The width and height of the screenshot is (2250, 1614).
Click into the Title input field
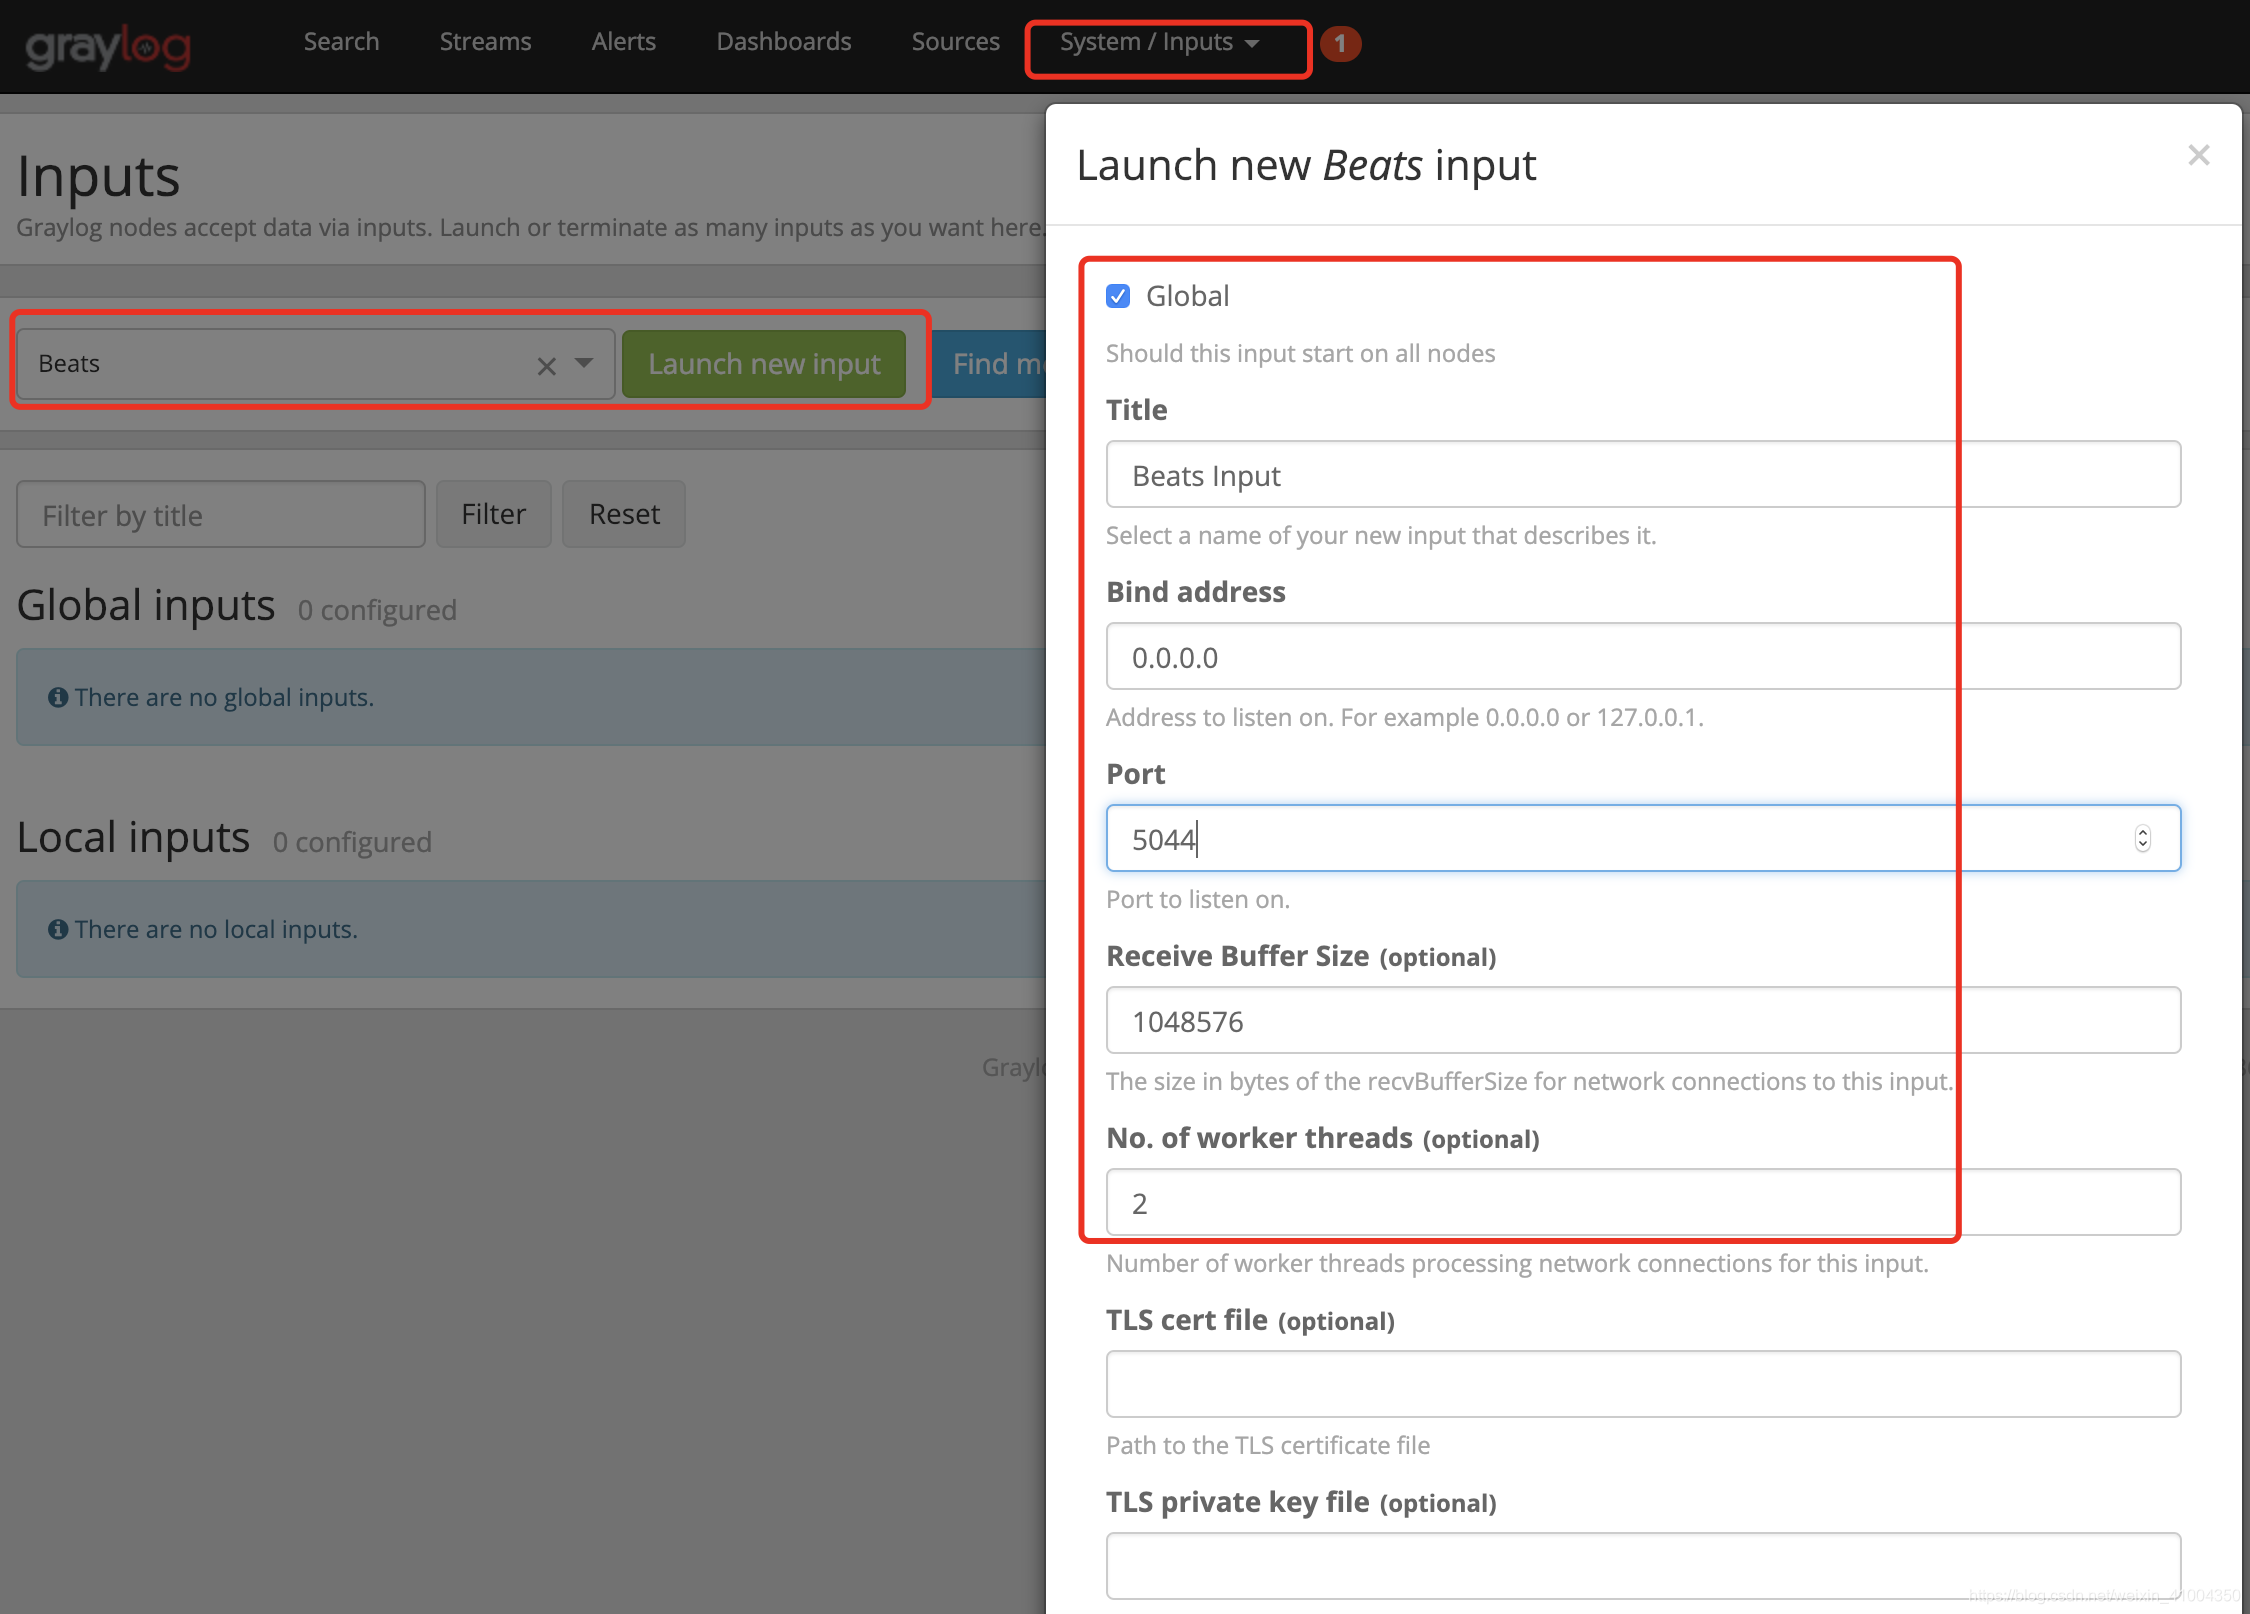point(1642,475)
